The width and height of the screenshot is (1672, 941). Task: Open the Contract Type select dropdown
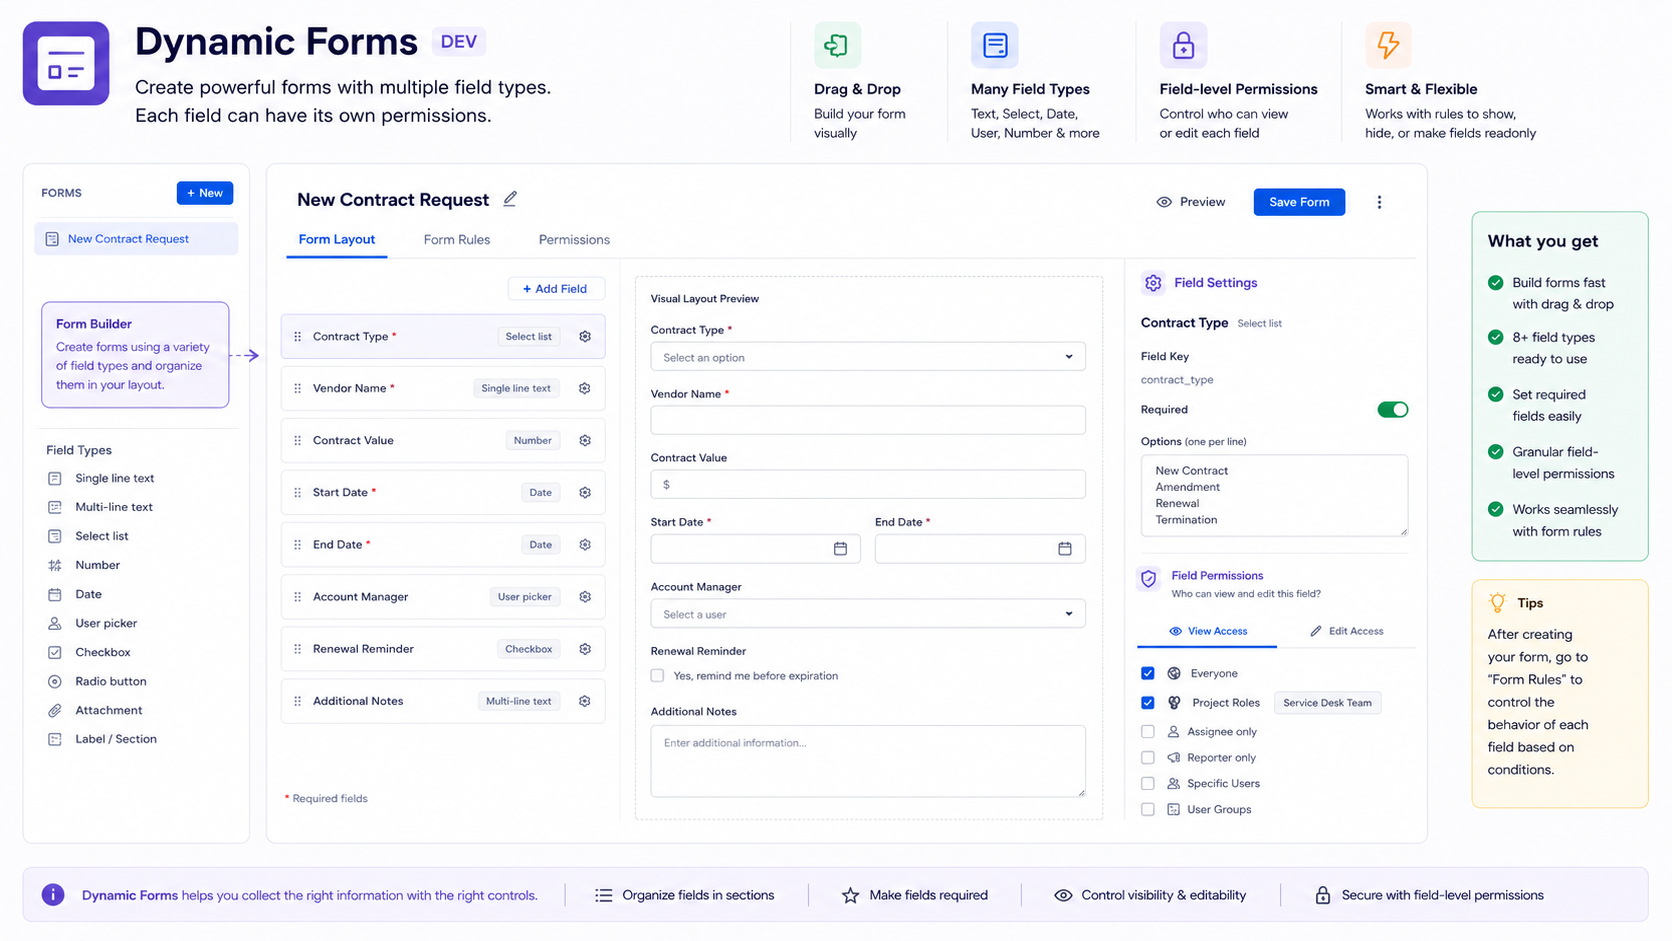tap(868, 357)
